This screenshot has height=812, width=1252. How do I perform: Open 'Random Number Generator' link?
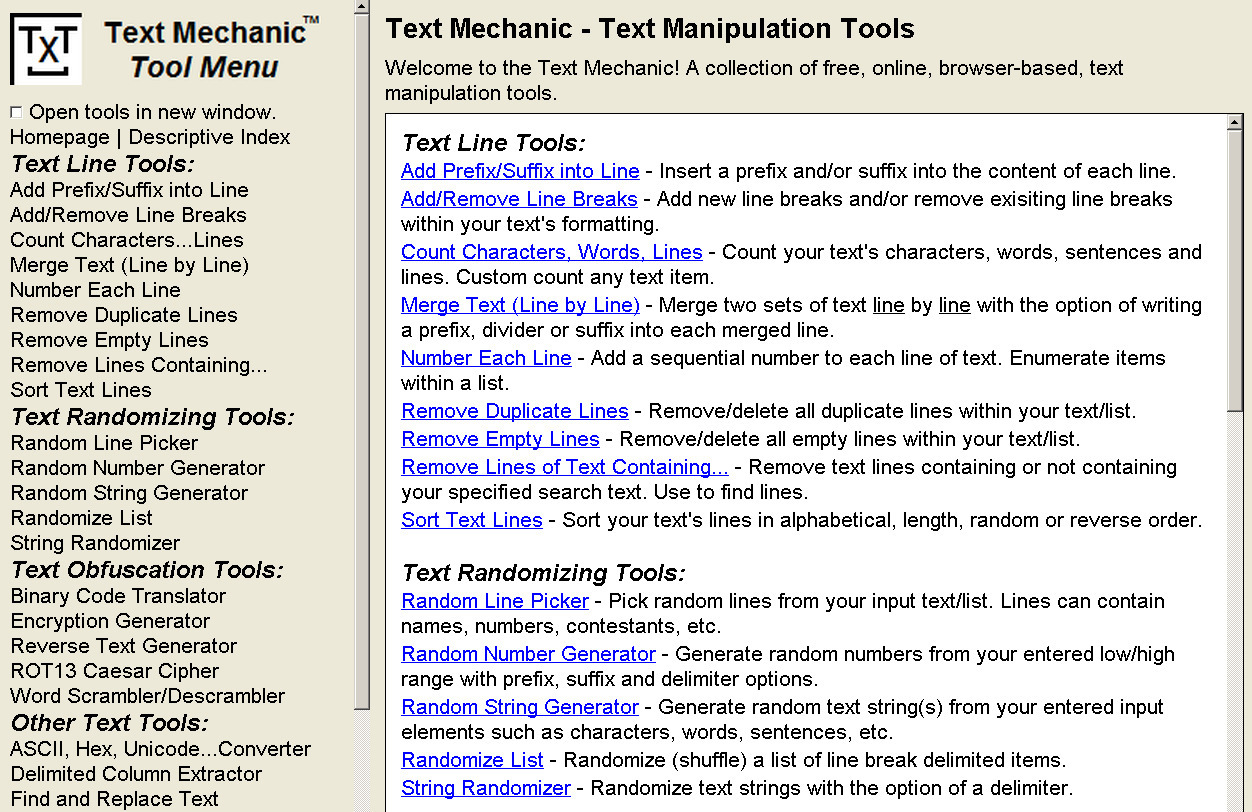coord(528,654)
